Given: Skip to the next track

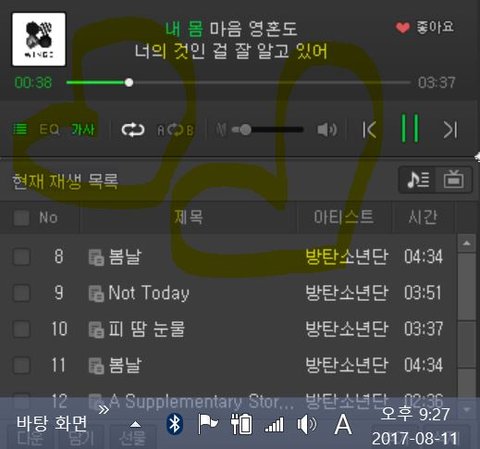Looking at the screenshot, I should [451, 129].
